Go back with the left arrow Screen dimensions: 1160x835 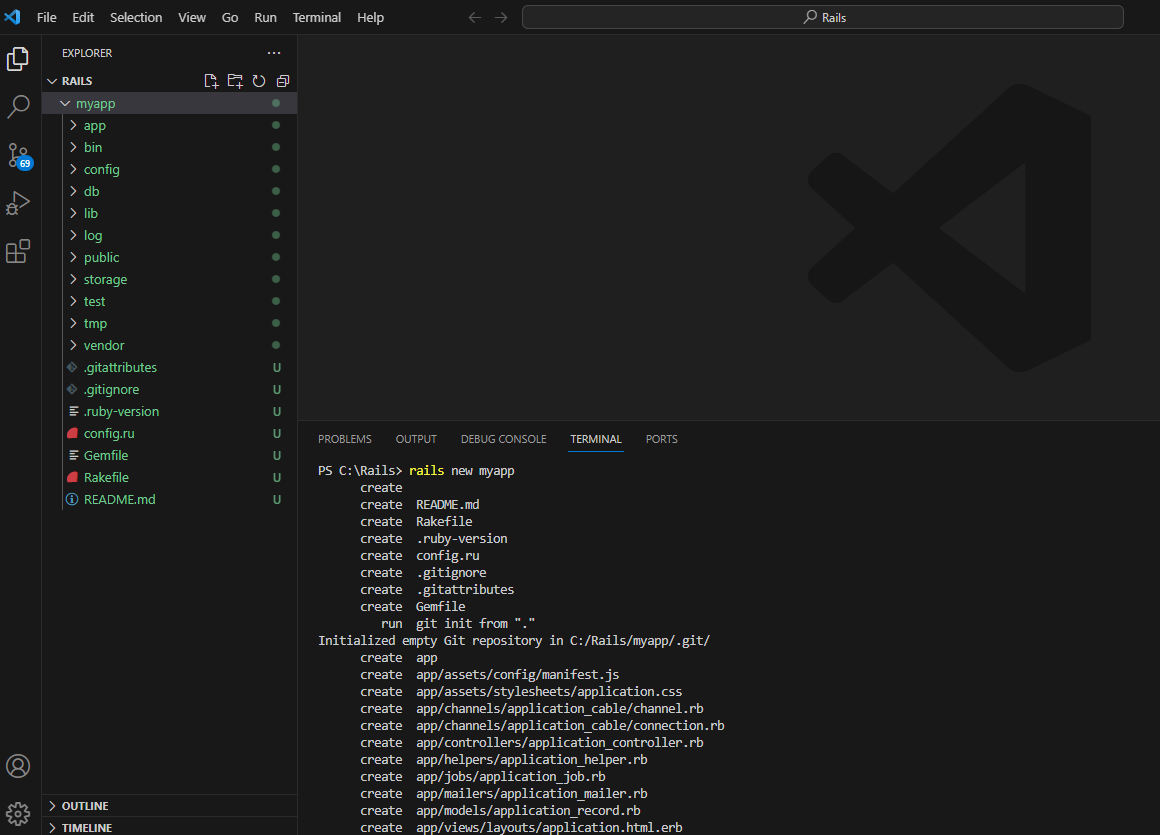(x=474, y=17)
